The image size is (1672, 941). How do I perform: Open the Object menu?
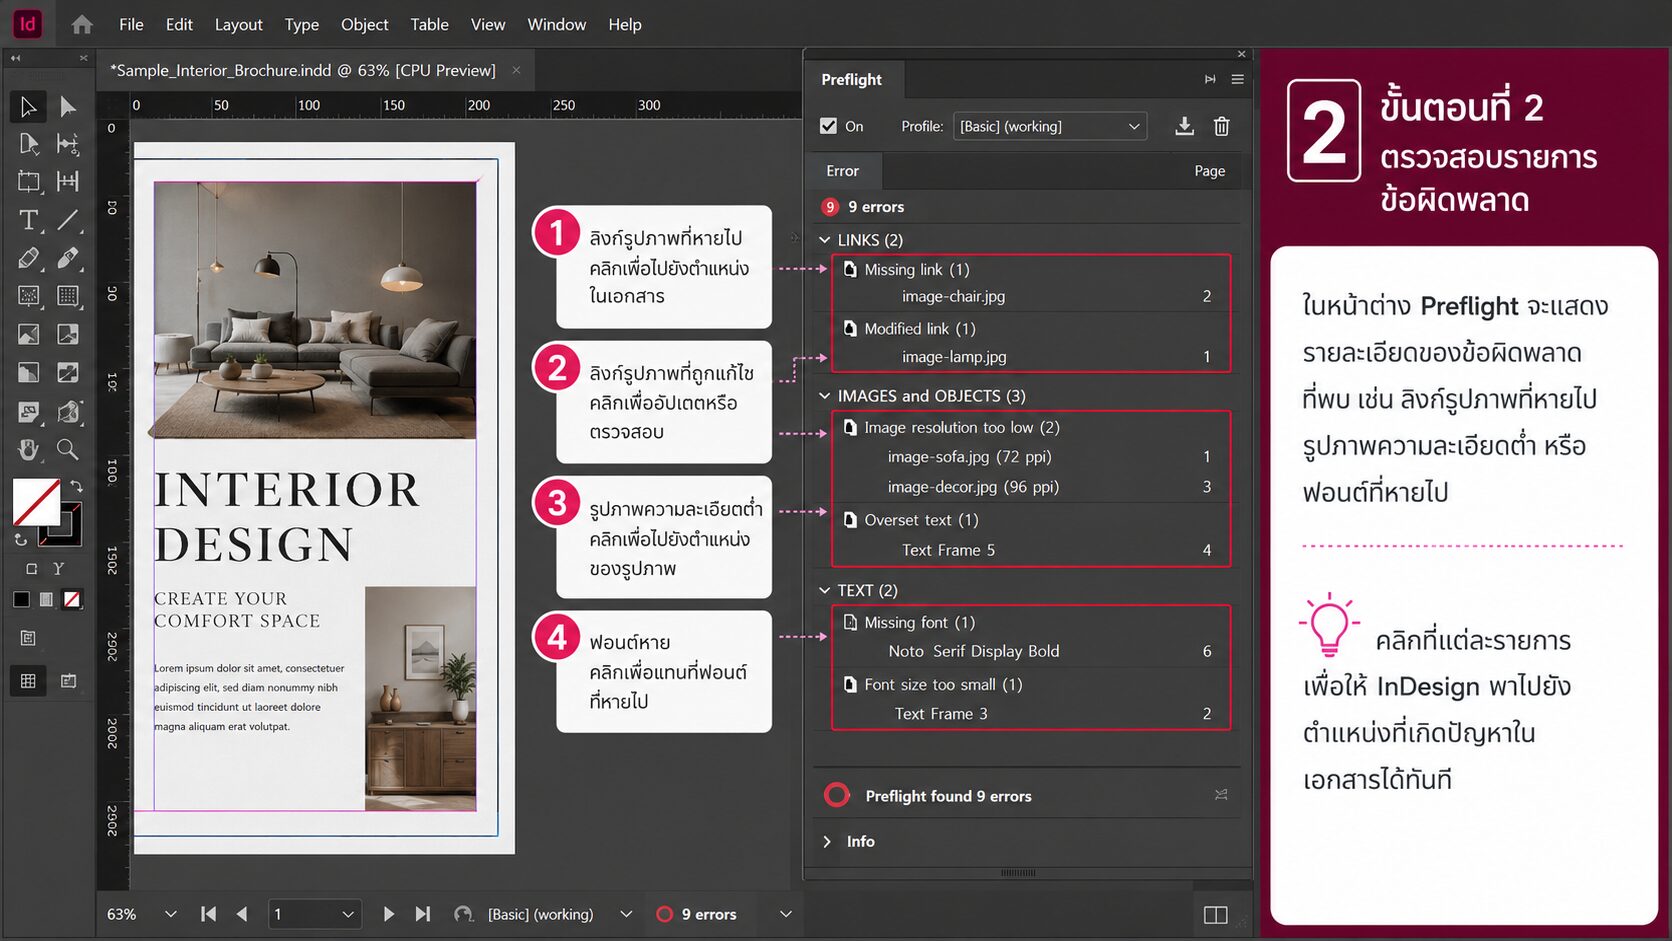pos(364,24)
